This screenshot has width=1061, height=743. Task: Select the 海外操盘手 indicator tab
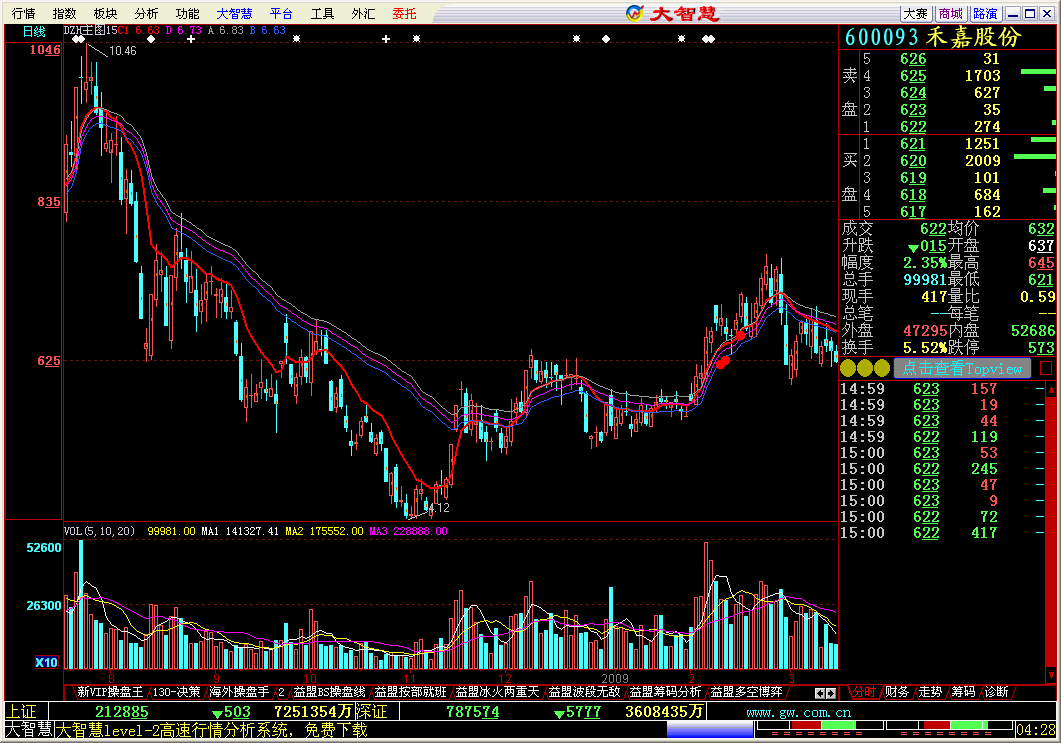tap(238, 692)
